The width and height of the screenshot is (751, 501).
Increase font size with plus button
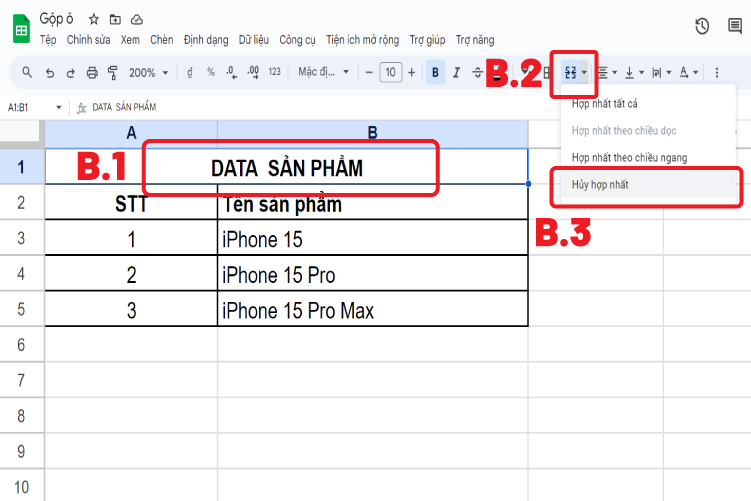(411, 73)
